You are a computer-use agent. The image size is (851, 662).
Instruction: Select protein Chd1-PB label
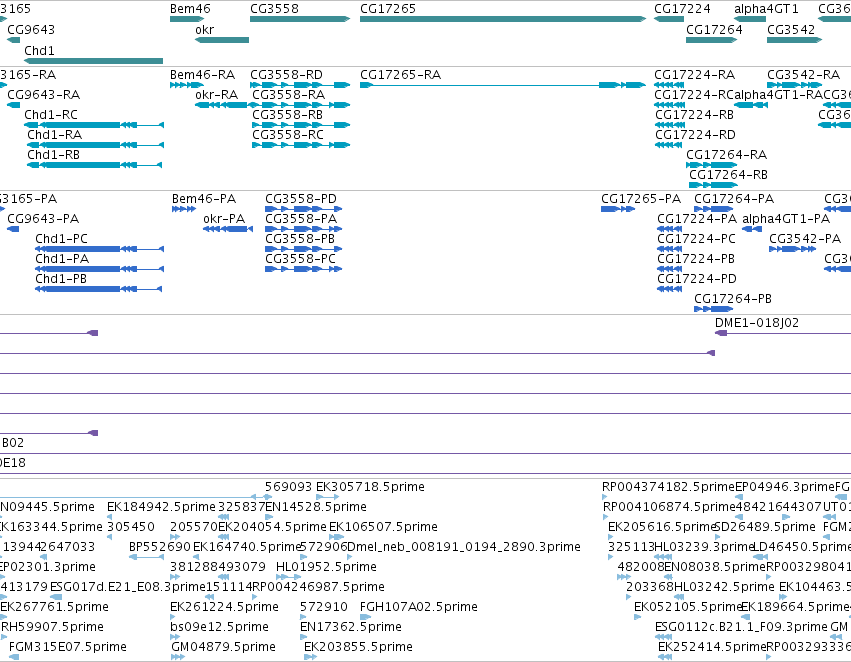(61, 279)
